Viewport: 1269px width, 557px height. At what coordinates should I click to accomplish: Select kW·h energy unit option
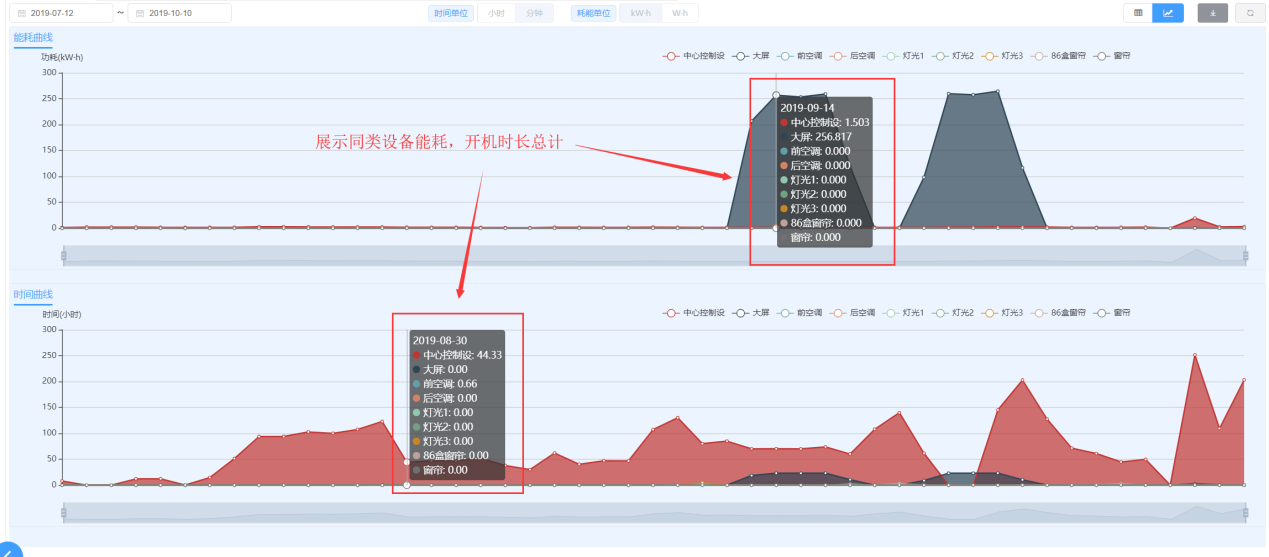point(640,13)
